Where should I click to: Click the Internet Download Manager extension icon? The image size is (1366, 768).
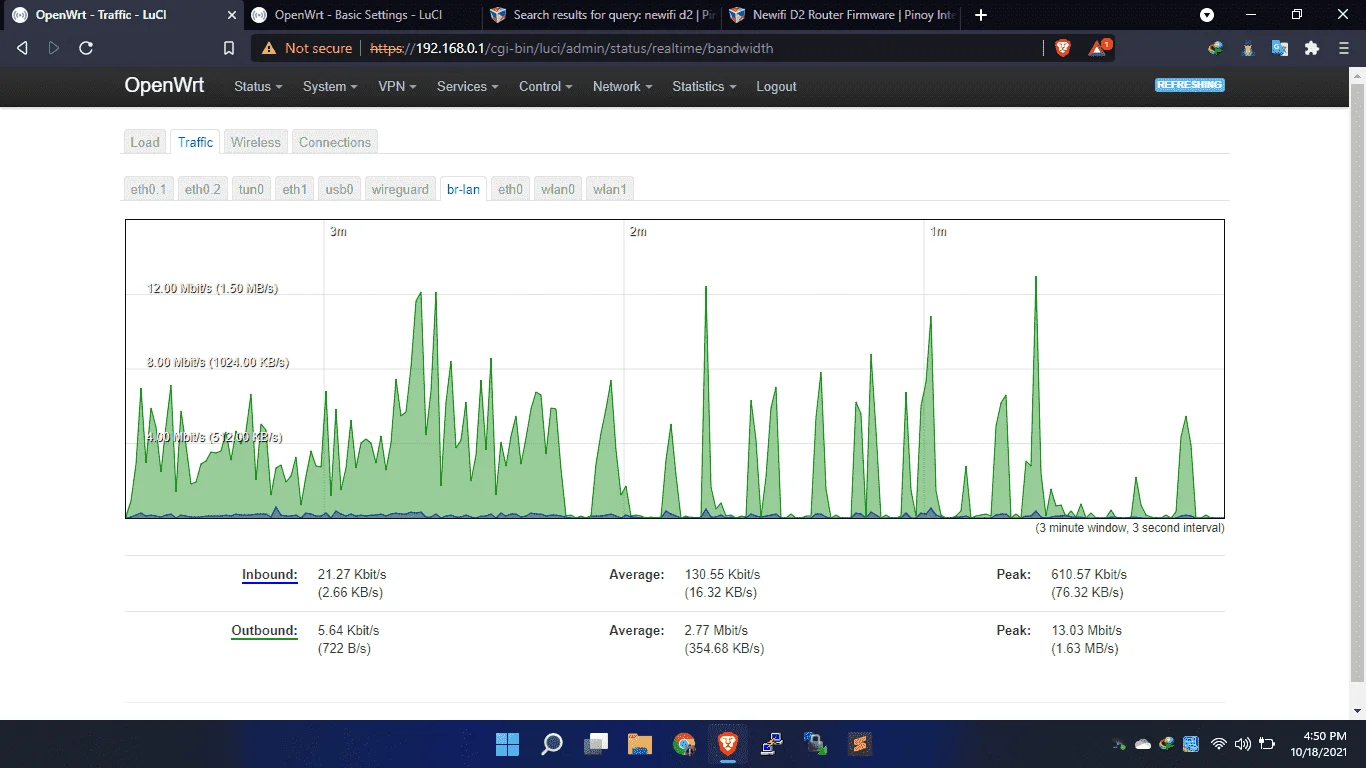tap(1216, 48)
